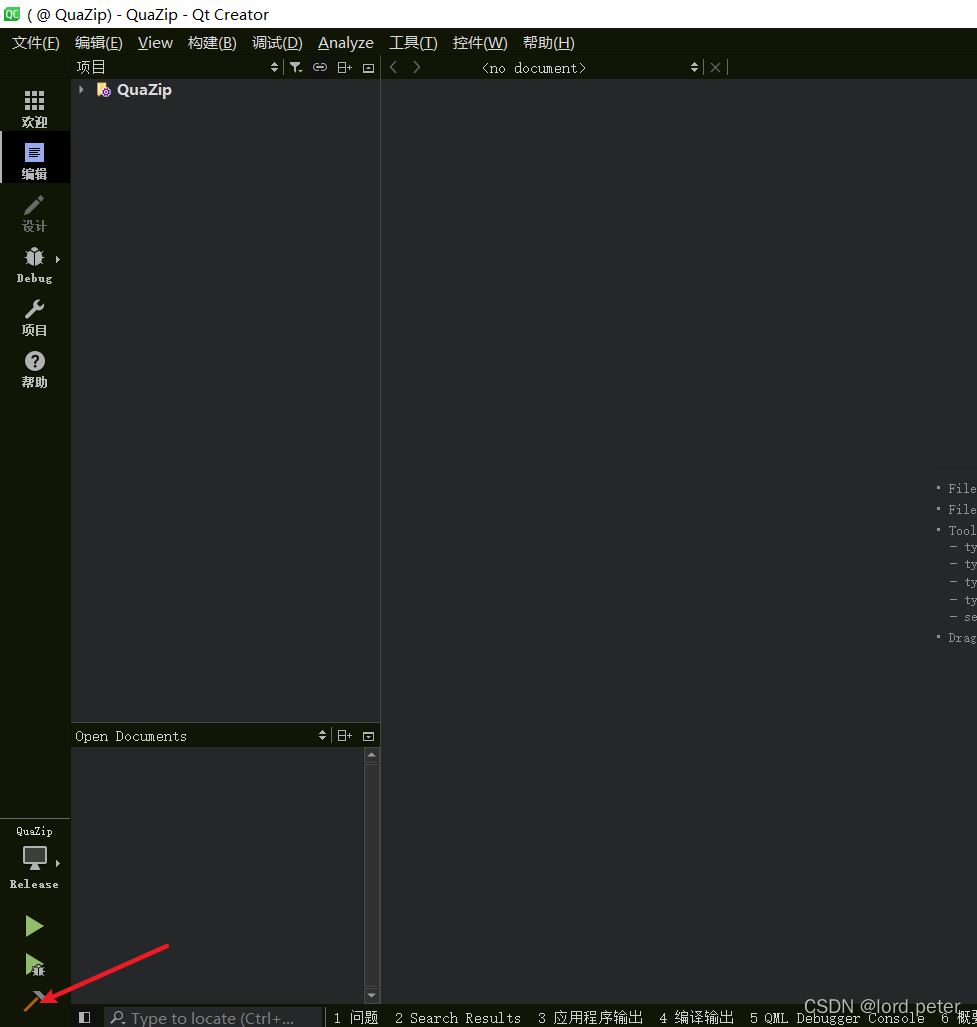Start debugging with the Run-with-bug button

pyautogui.click(x=34, y=964)
